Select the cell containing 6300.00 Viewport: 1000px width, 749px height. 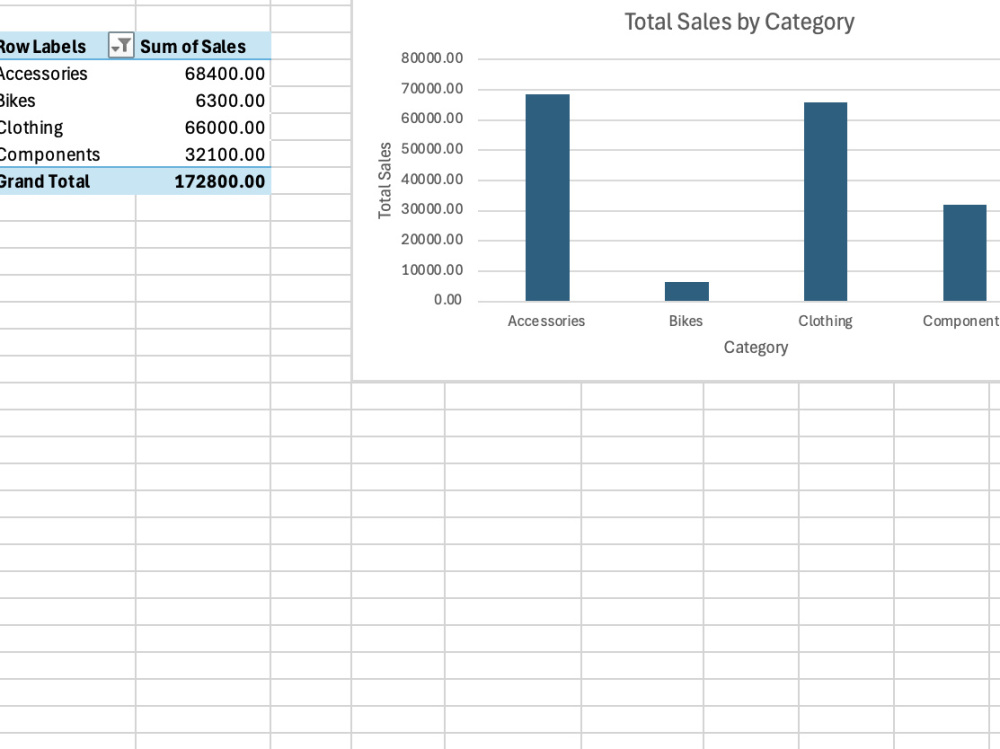[203, 101]
